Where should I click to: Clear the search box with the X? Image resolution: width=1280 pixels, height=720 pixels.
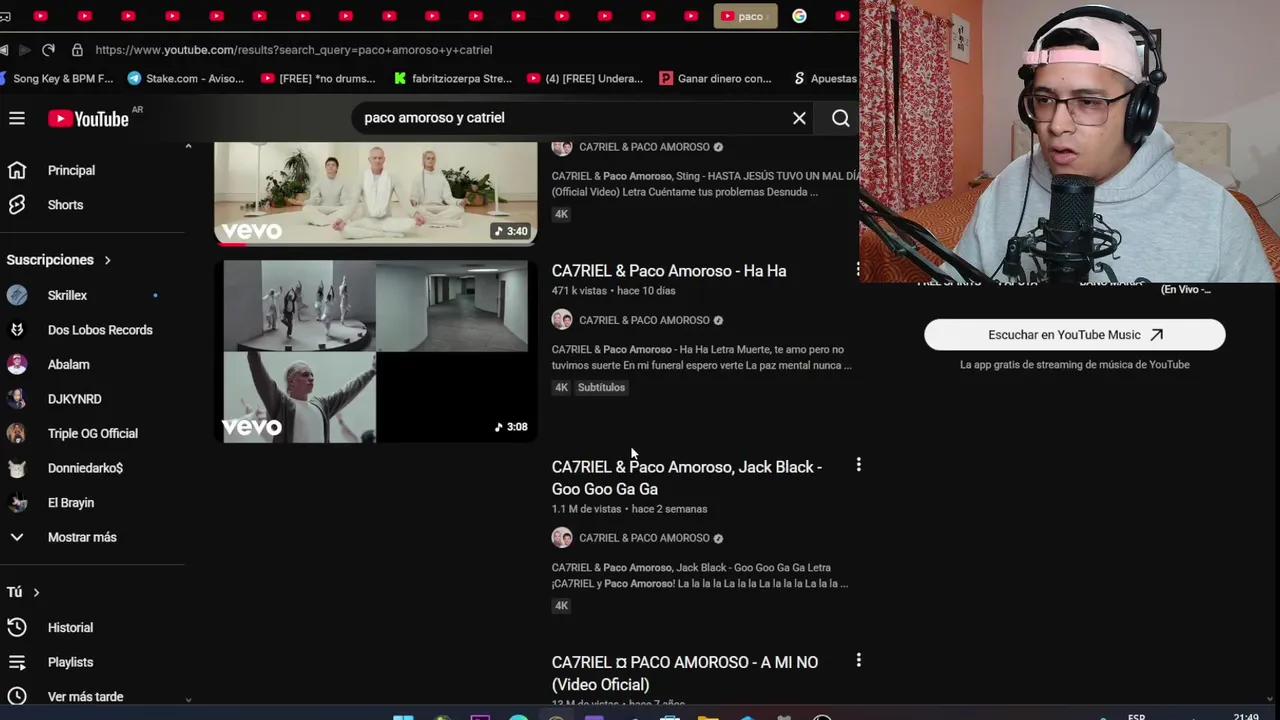799,118
